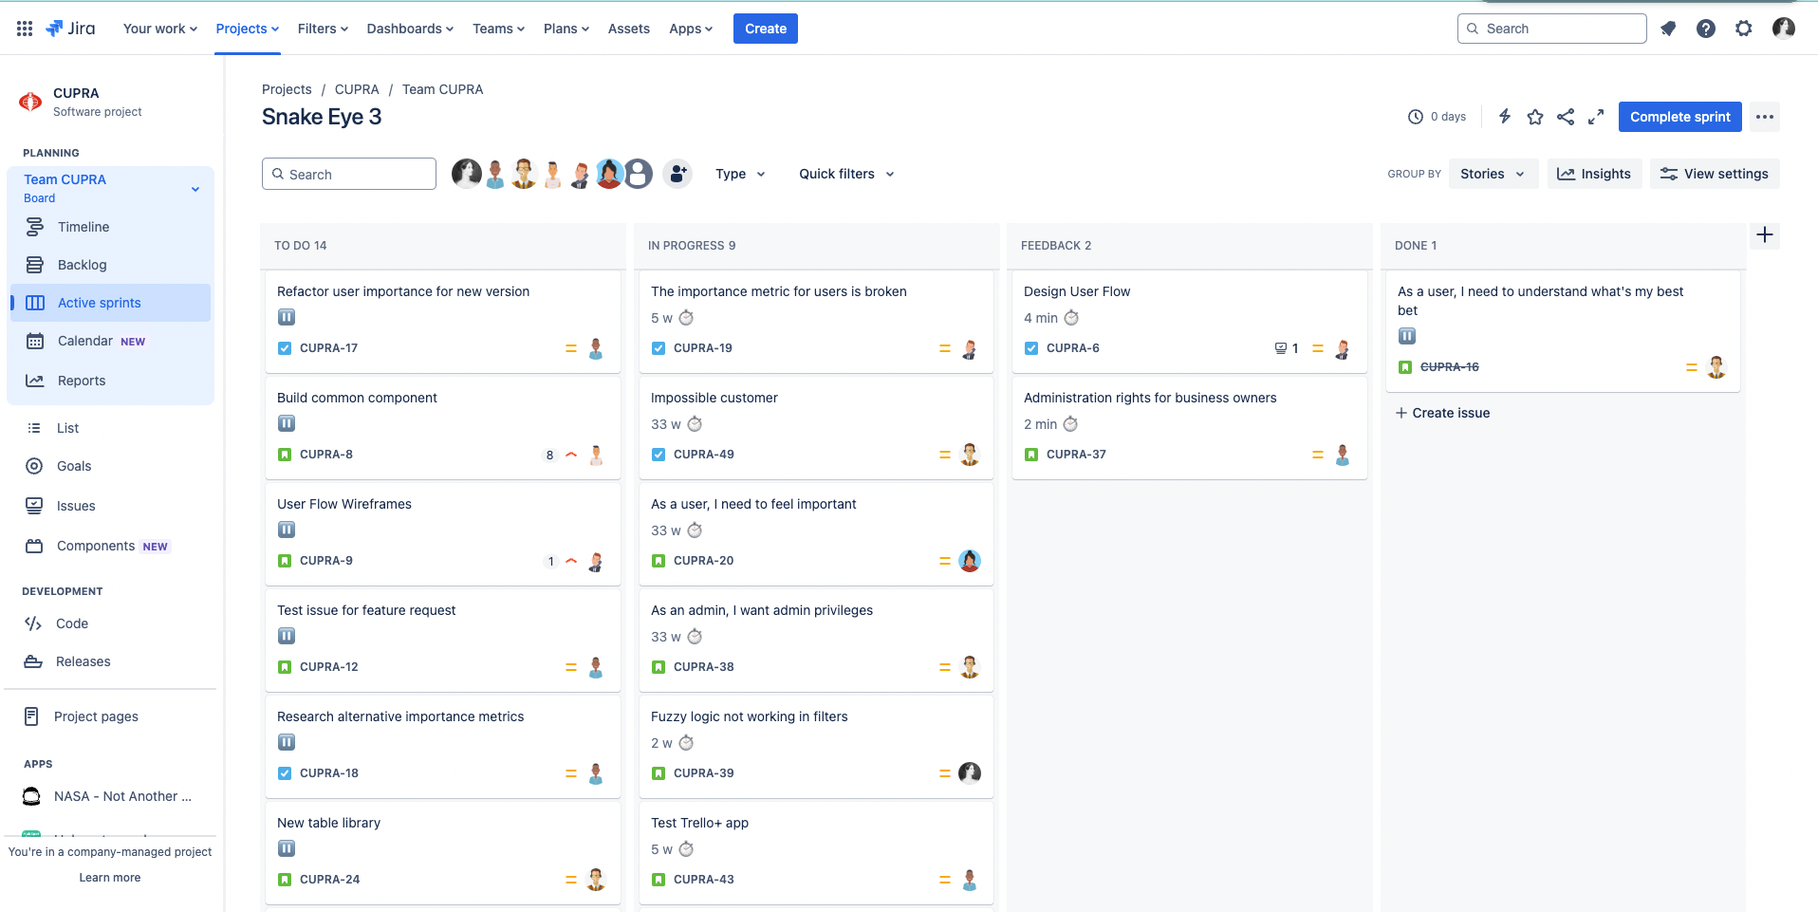Screen dimensions: 1818x912
Task: Open your profile avatar menu
Action: tap(1783, 28)
